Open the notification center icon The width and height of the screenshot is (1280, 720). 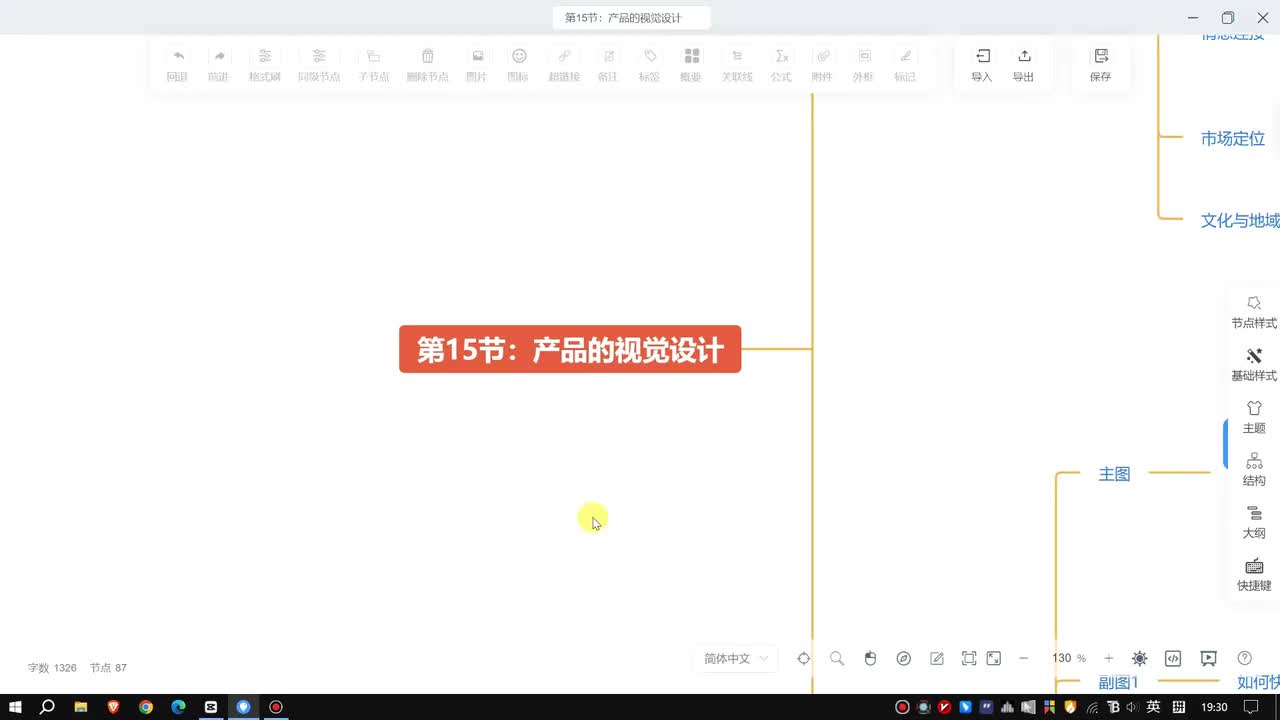1250,707
